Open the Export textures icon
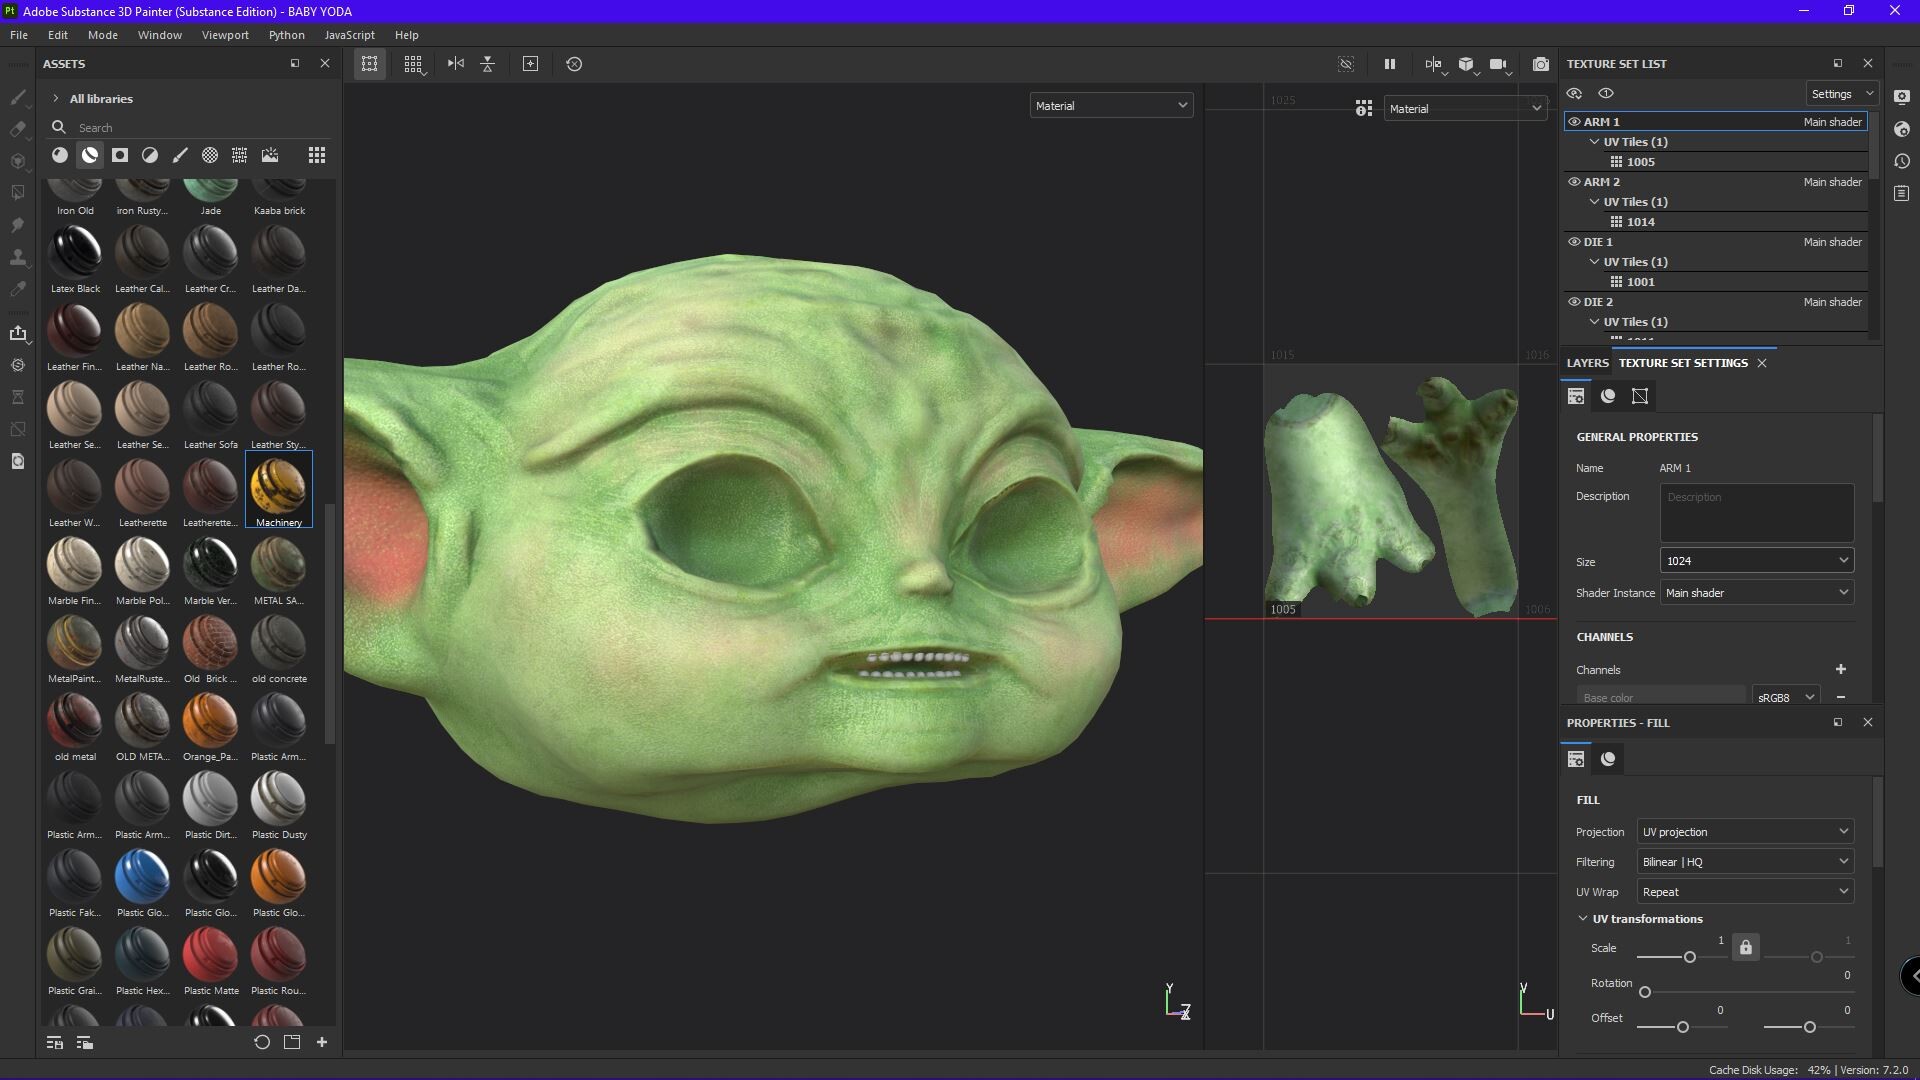The height and width of the screenshot is (1080, 1920). pyautogui.click(x=18, y=333)
